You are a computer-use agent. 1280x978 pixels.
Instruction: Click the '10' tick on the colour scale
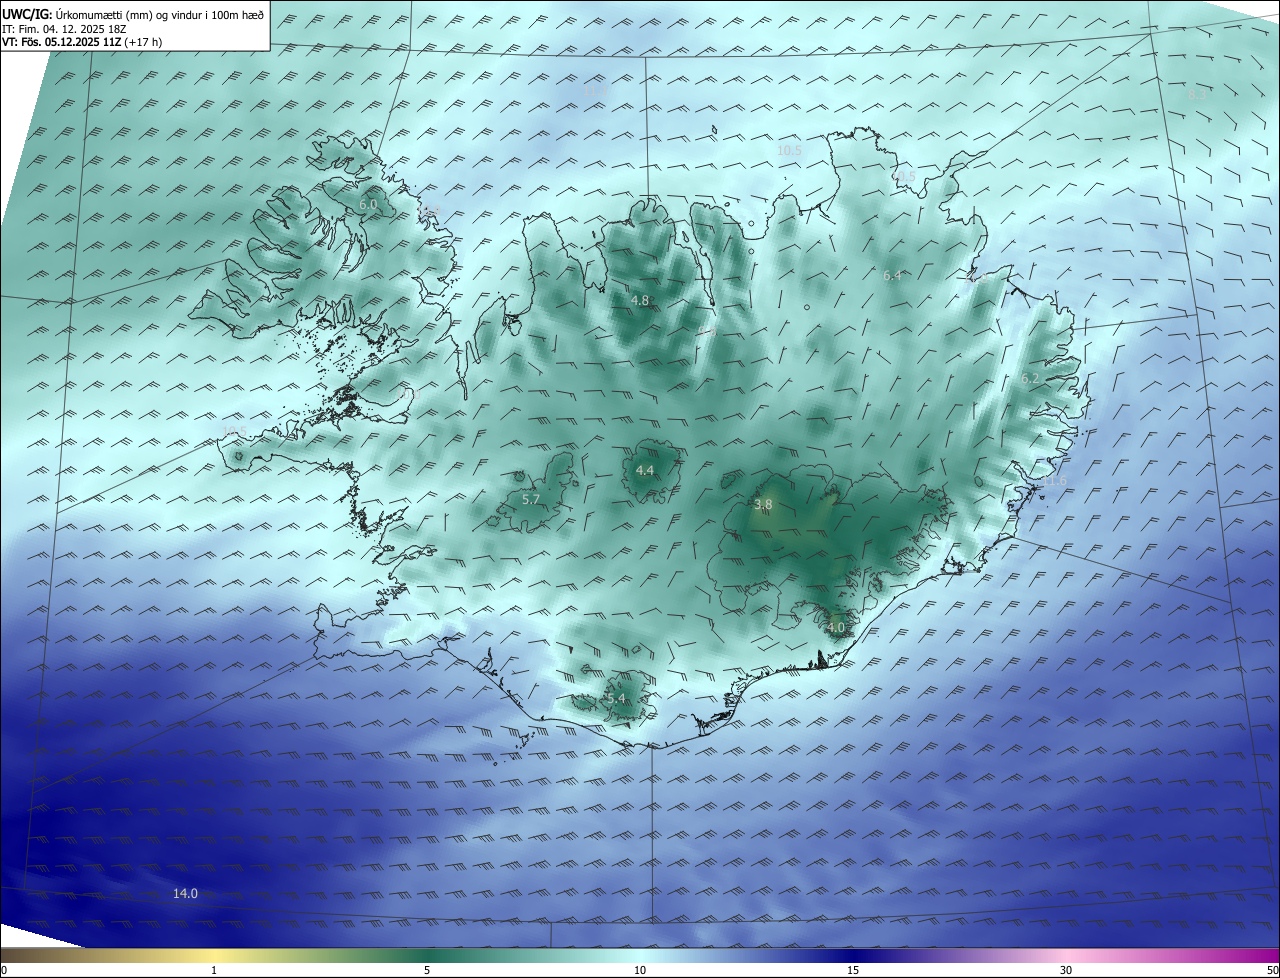click(640, 970)
